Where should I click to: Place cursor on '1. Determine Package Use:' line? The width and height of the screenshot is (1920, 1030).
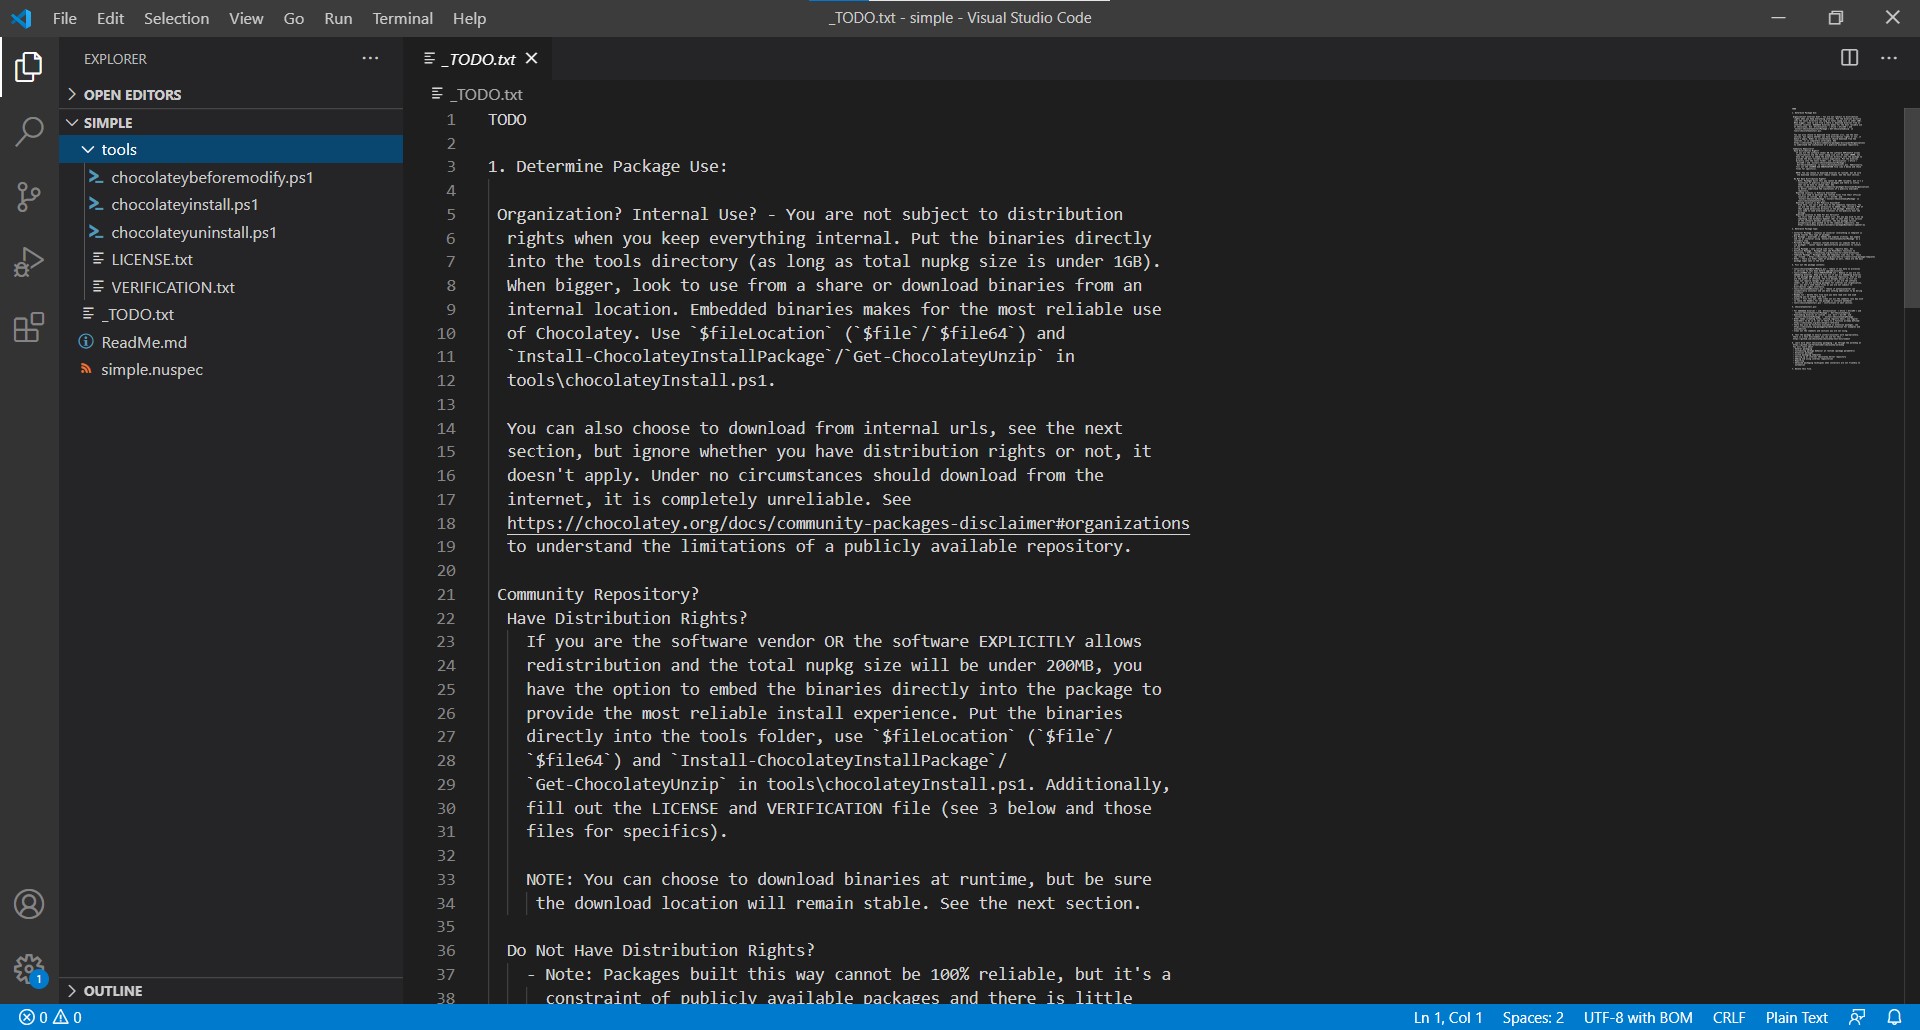tap(608, 166)
